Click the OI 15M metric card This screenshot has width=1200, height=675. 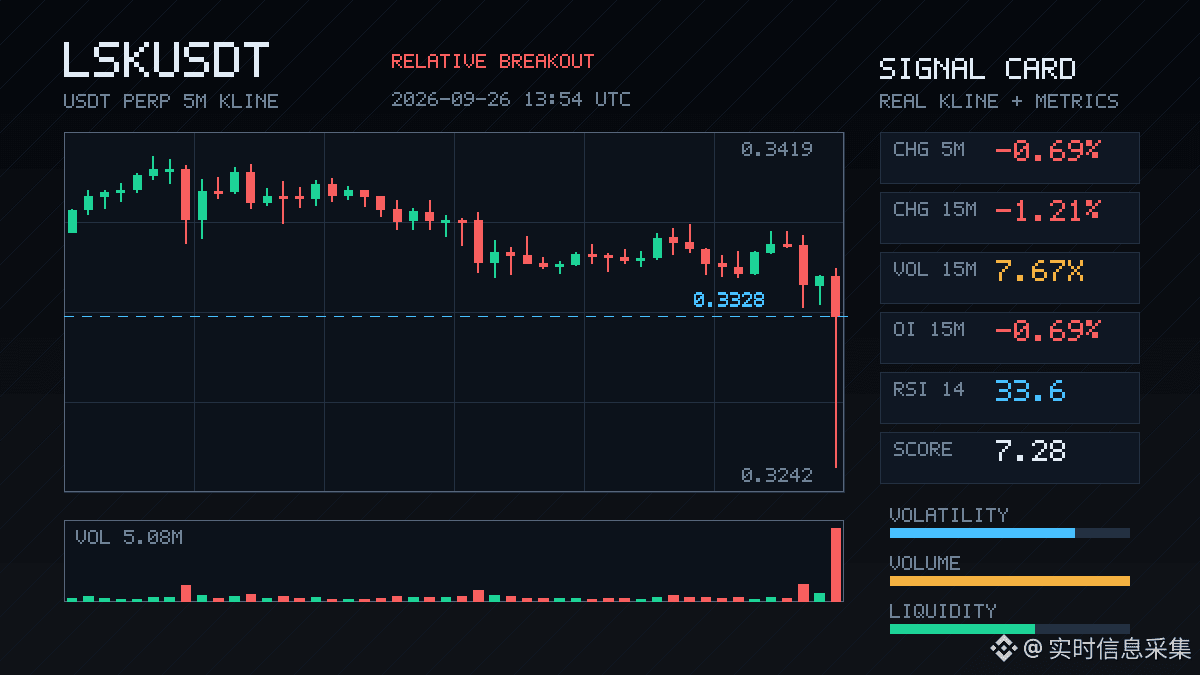(x=1009, y=337)
